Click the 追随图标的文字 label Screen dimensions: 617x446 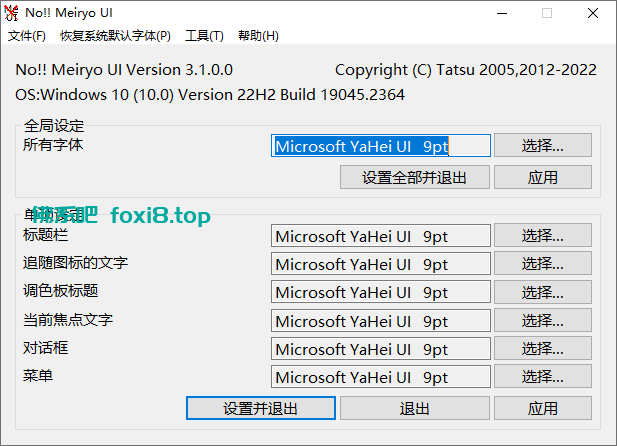(x=76, y=263)
